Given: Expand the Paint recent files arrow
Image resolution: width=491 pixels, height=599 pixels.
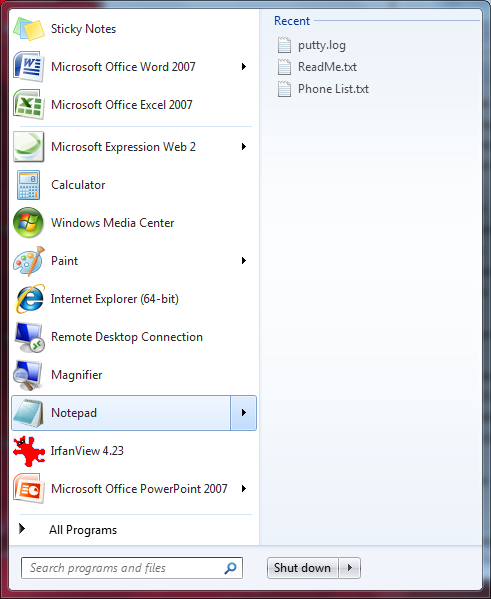Looking at the screenshot, I should [x=244, y=261].
